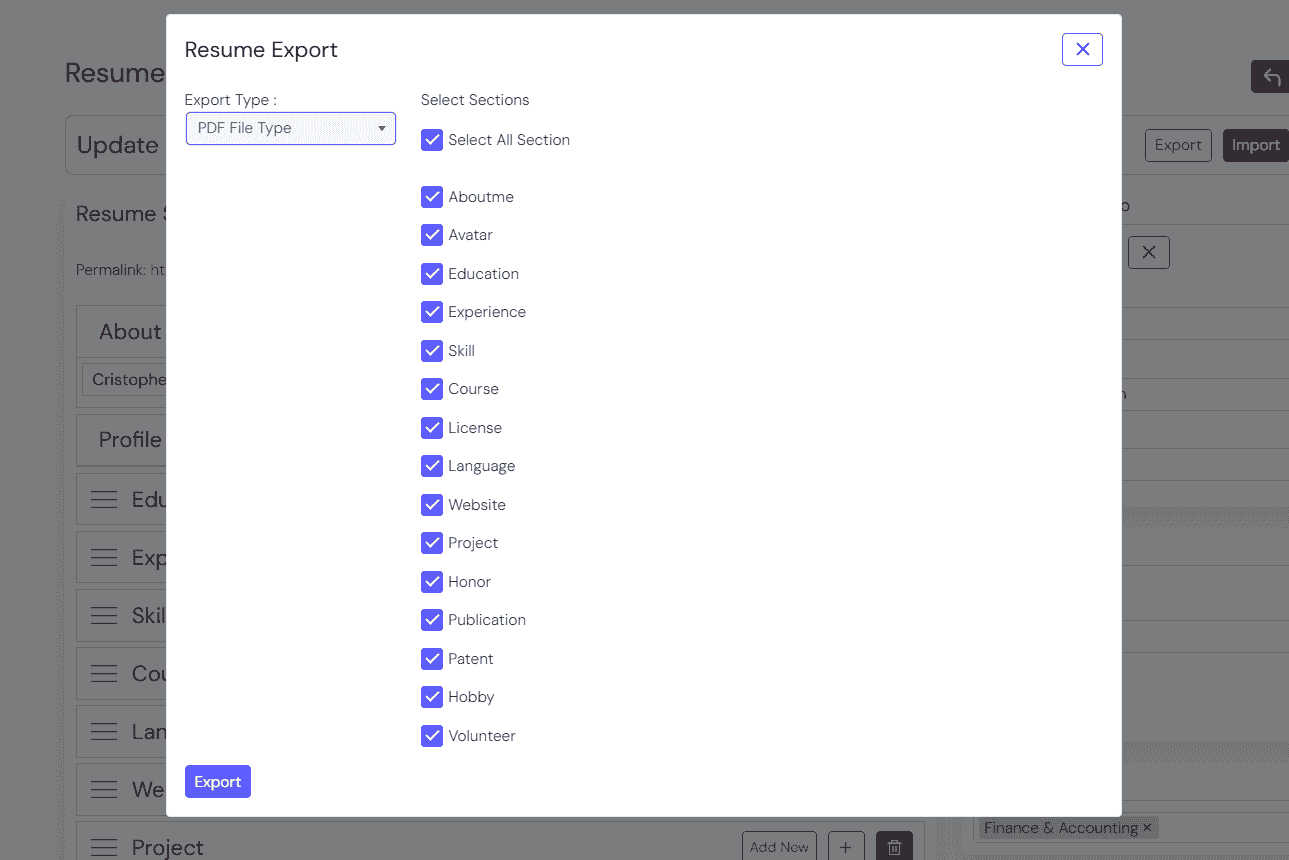This screenshot has height=860, width=1289.
Task: Disable the License section checkbox
Action: (432, 428)
